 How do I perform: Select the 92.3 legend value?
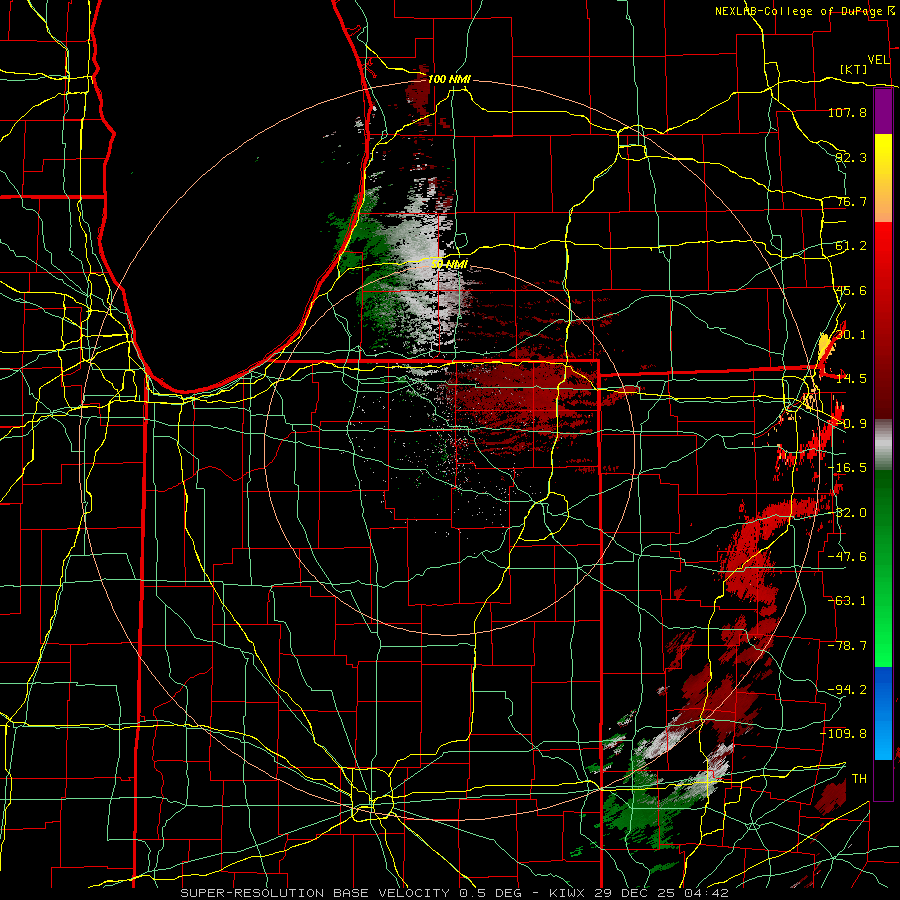(x=851, y=157)
